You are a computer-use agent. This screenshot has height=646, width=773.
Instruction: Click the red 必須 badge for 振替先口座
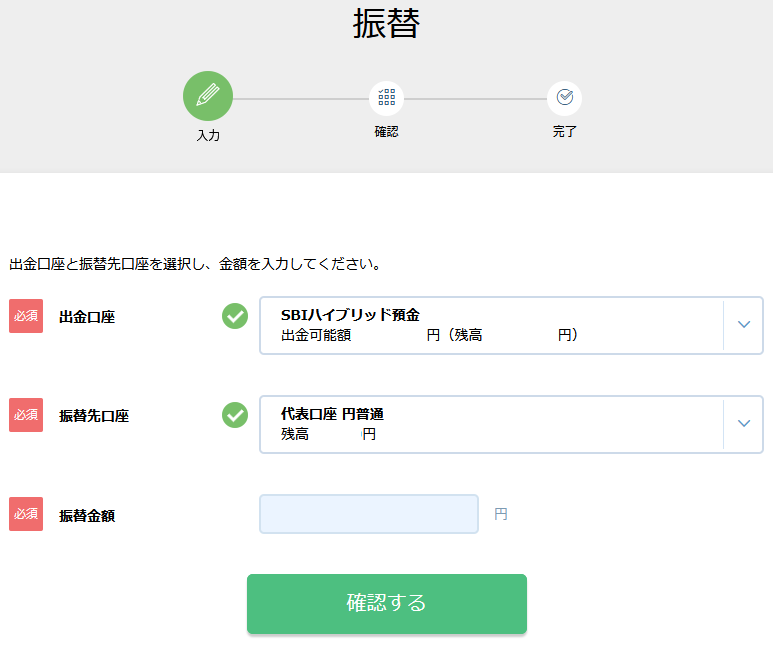(26, 415)
